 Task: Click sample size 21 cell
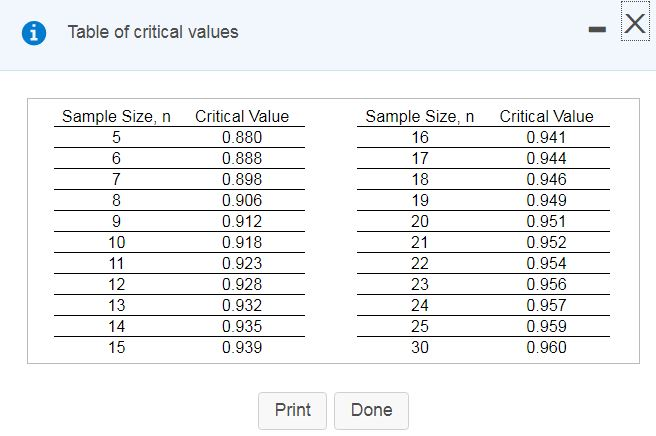(420, 242)
